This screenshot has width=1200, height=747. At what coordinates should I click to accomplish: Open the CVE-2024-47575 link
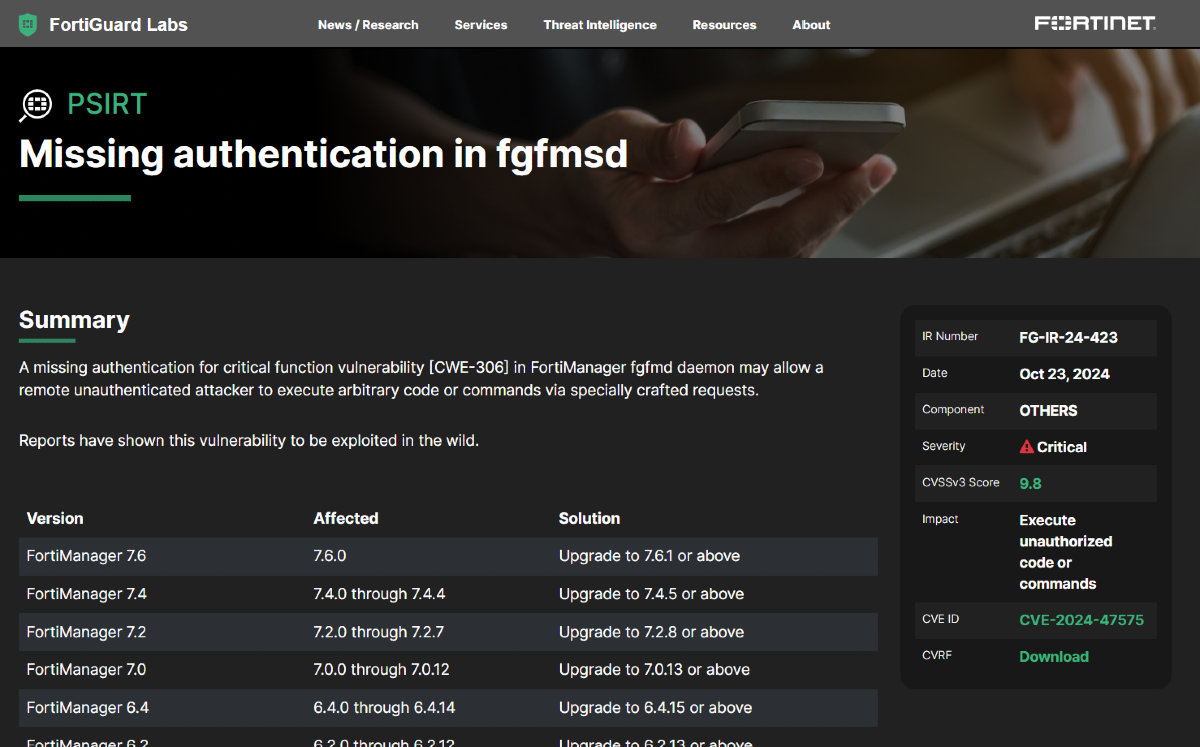click(x=1081, y=620)
